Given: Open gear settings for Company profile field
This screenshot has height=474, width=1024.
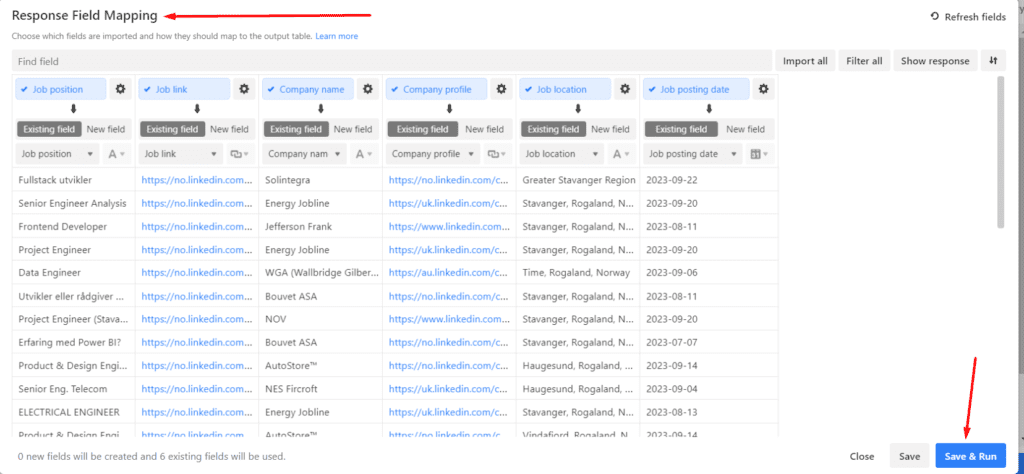Looking at the screenshot, I should coord(500,89).
